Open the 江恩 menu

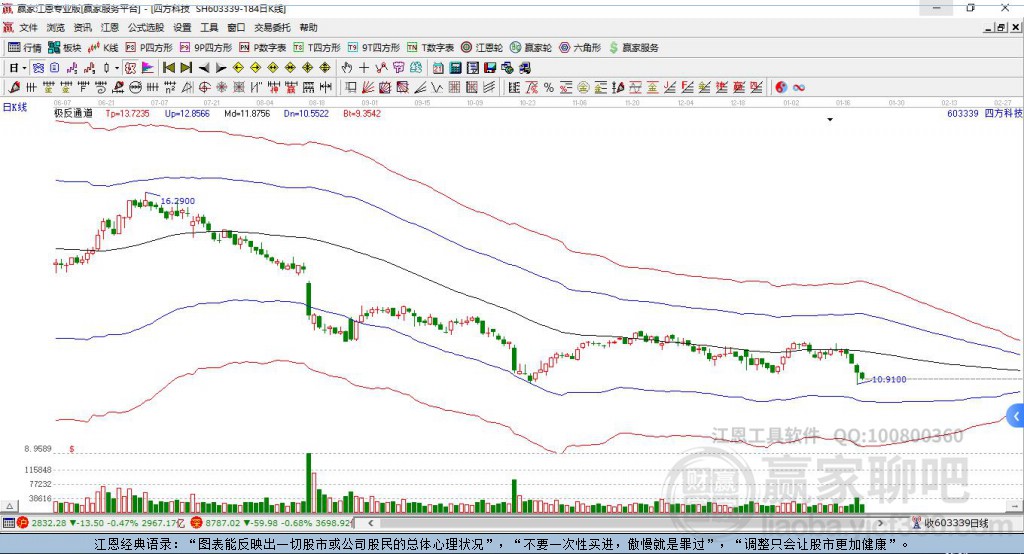[x=110, y=27]
